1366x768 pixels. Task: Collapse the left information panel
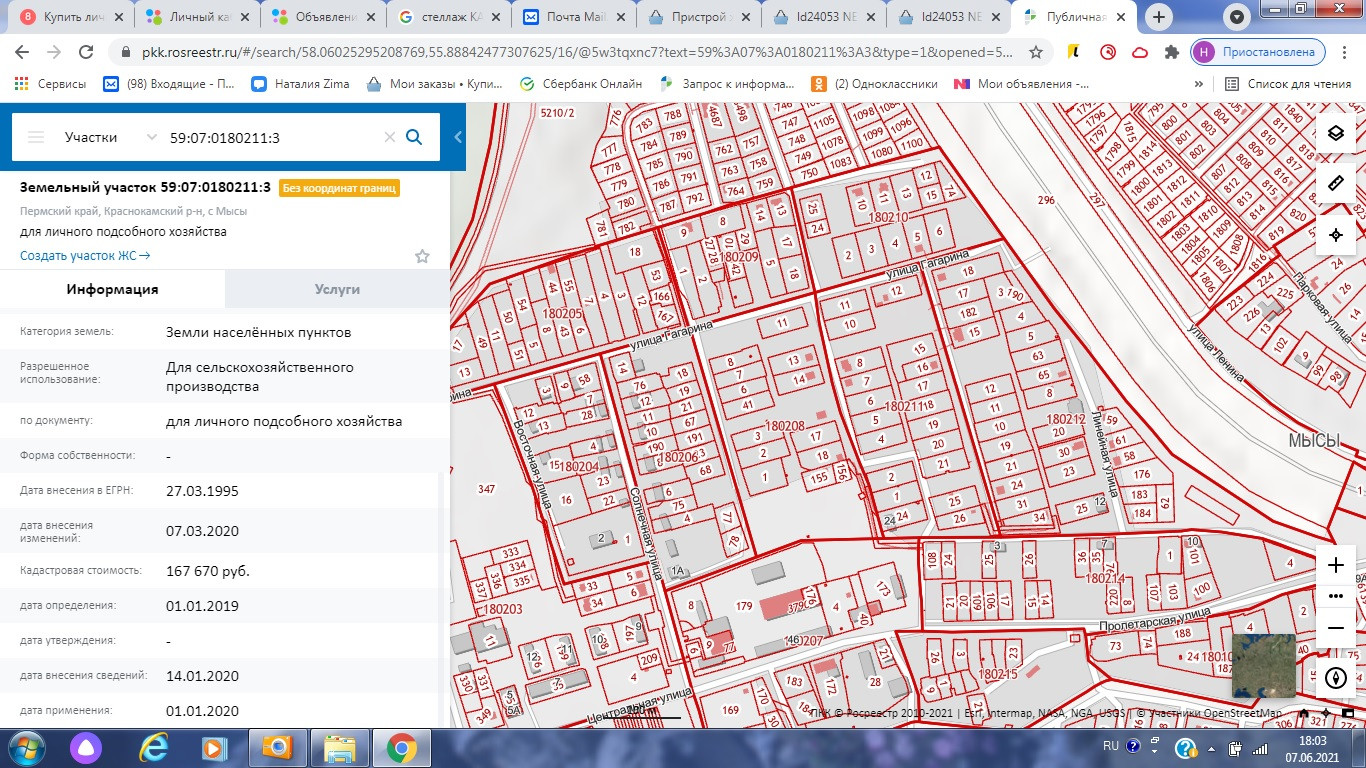click(458, 137)
